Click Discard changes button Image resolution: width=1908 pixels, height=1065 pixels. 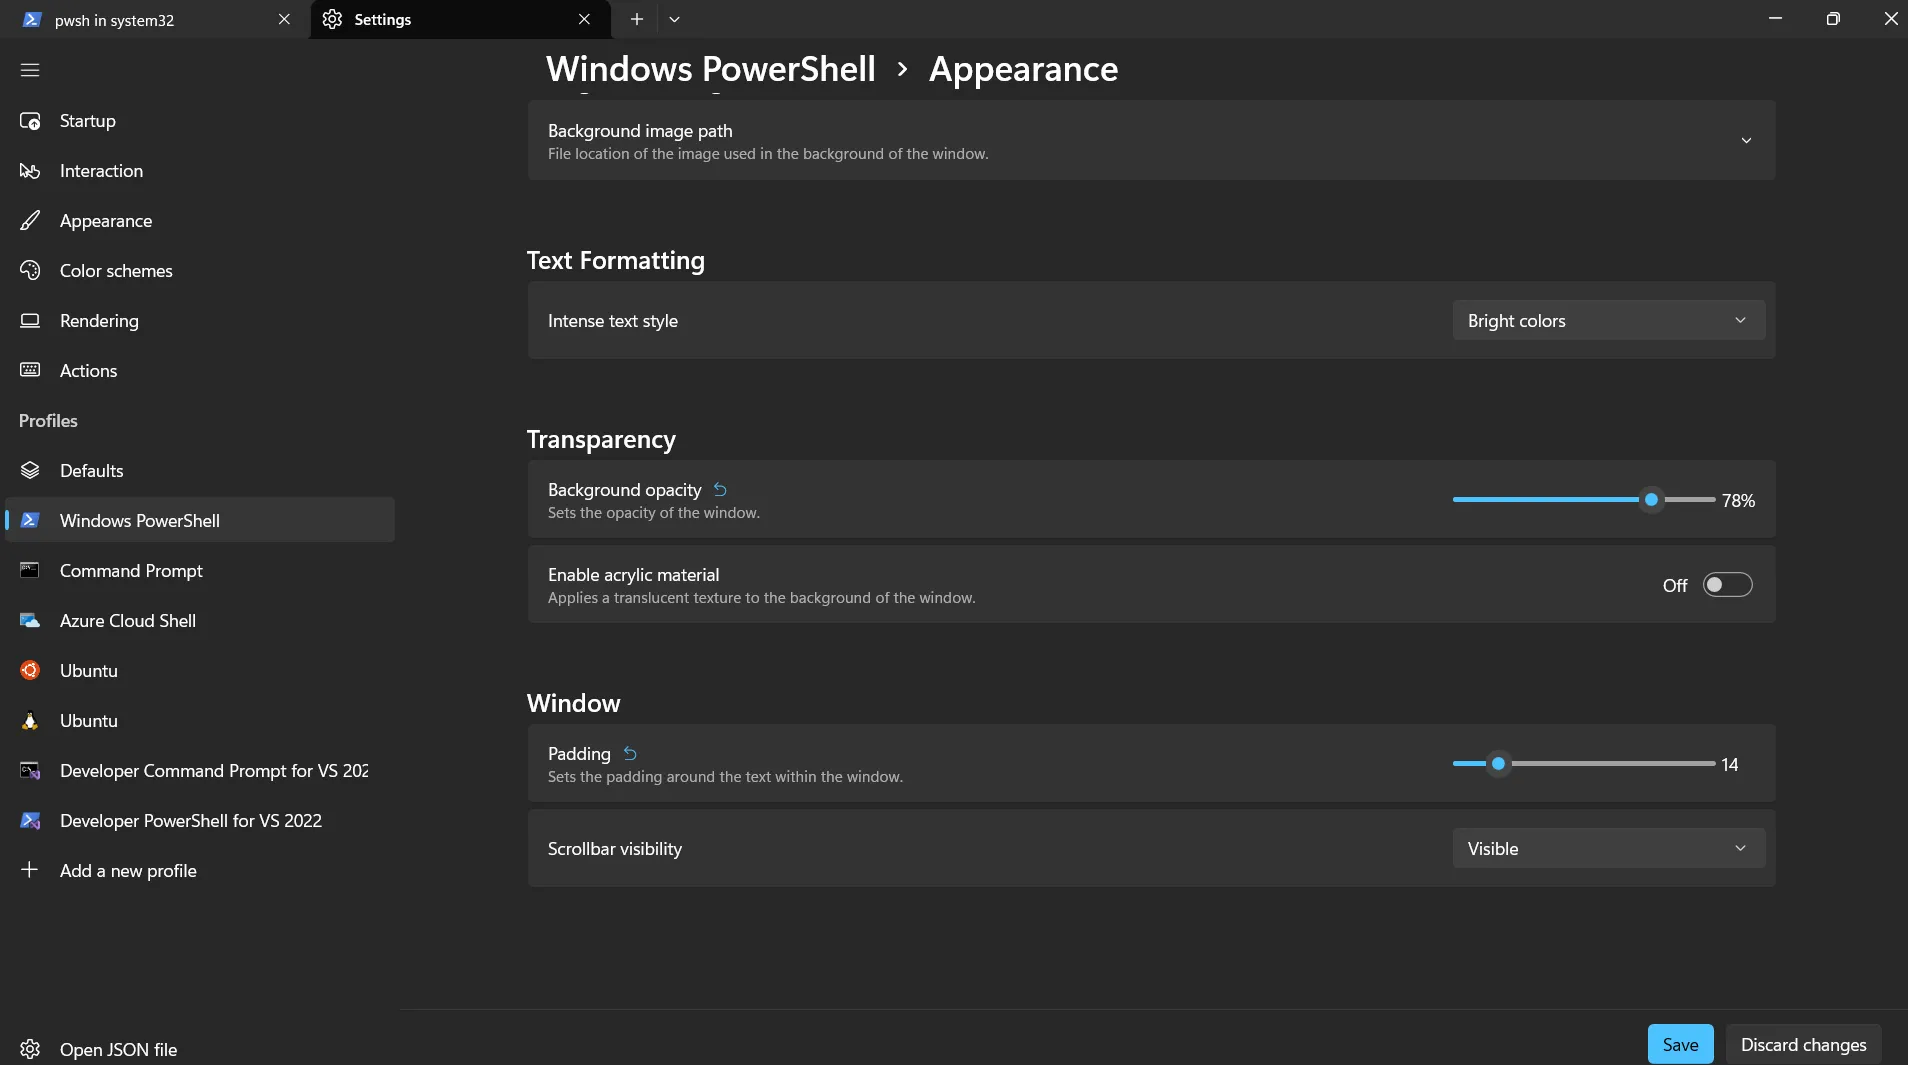[x=1803, y=1044]
